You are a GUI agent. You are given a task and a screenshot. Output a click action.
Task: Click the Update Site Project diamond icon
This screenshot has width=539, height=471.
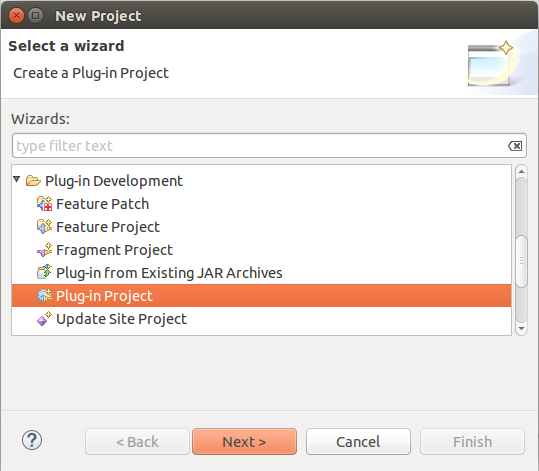click(44, 319)
